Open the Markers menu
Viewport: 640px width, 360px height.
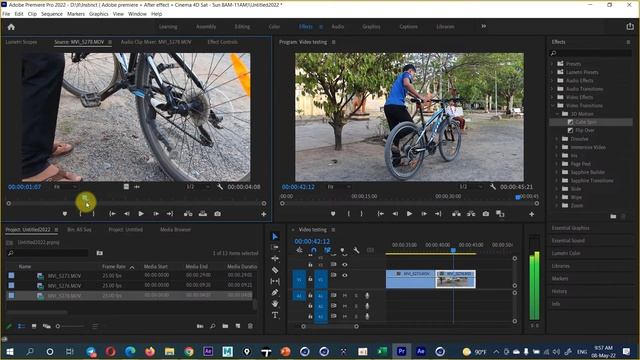[x=76, y=14]
